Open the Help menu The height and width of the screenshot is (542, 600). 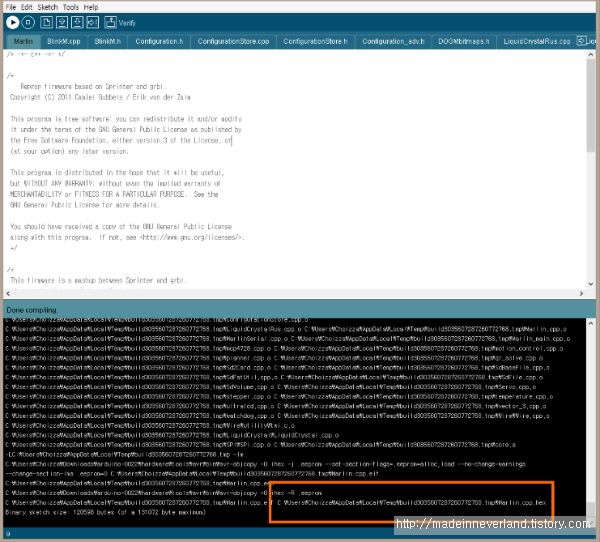[x=91, y=7]
